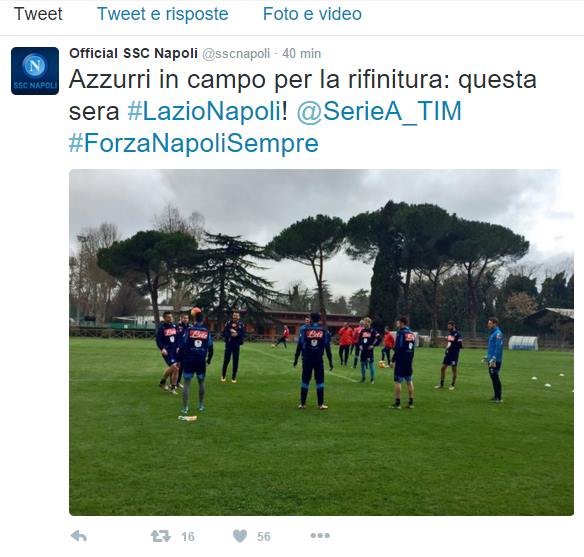Screen dimensions: 584x557
Task: Go to the Foto e video tab
Action: [312, 14]
